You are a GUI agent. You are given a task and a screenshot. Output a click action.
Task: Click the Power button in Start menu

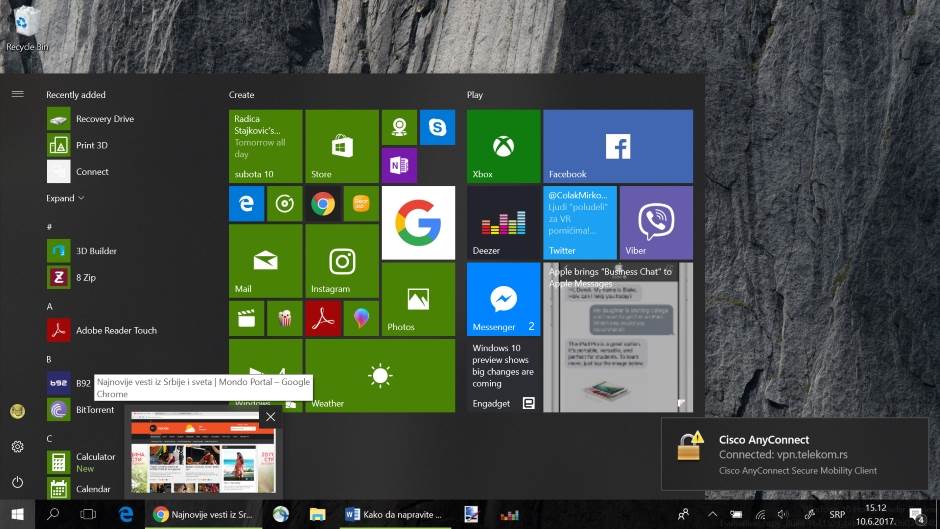(17, 482)
